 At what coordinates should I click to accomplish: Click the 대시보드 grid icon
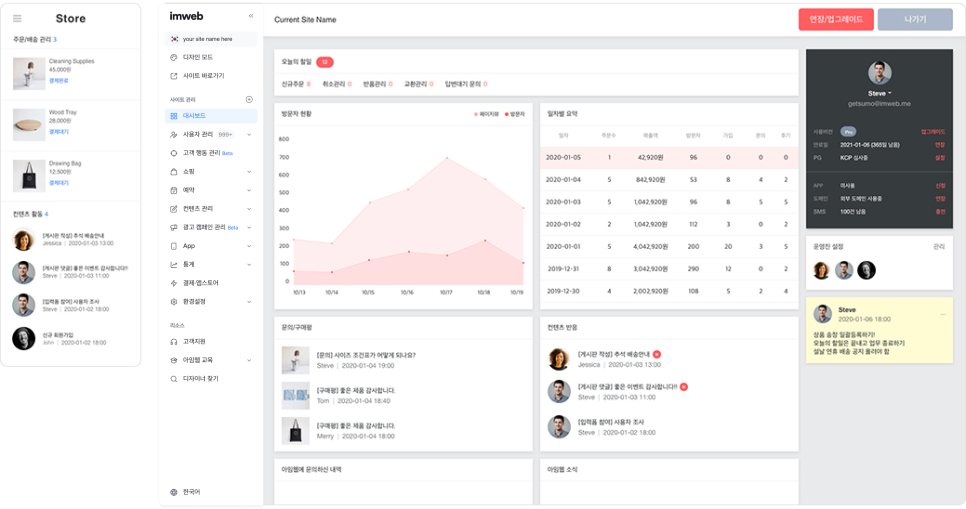pyautogui.click(x=174, y=116)
